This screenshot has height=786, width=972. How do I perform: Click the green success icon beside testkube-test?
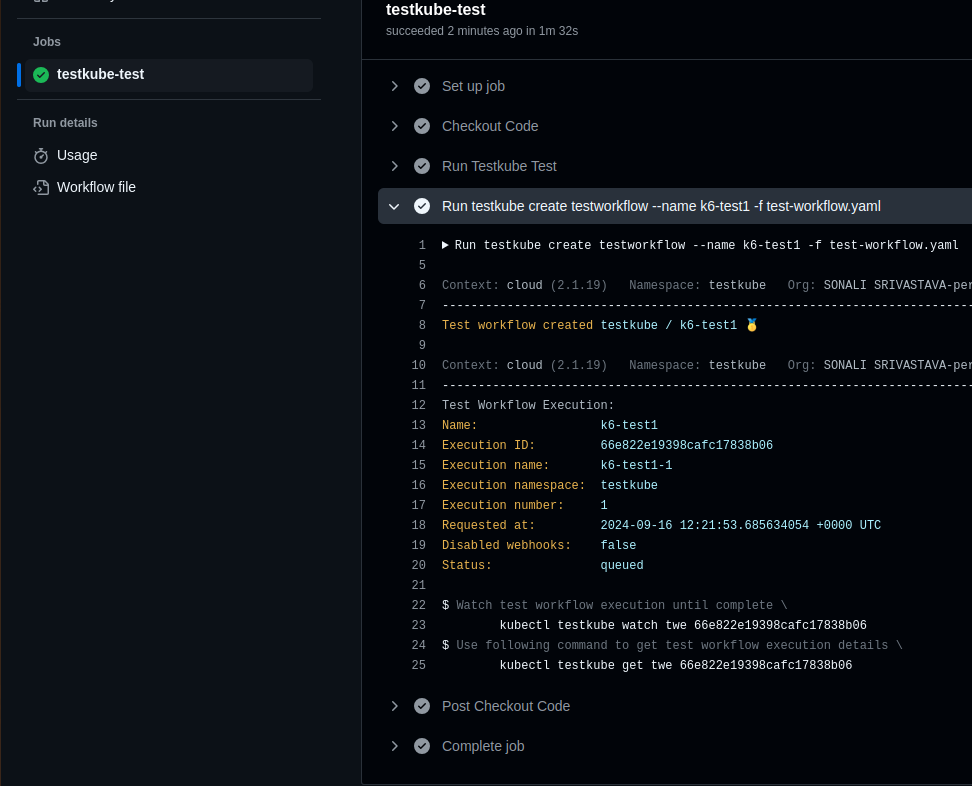[41, 75]
